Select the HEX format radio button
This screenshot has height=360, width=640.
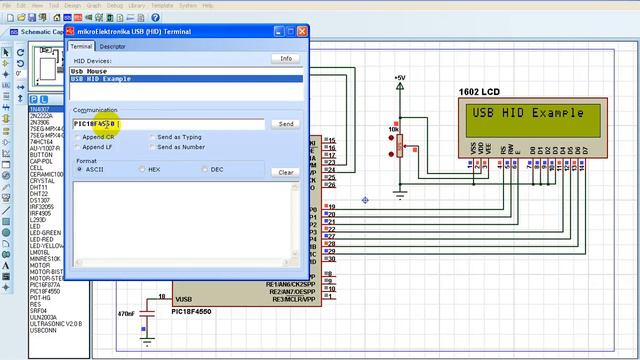[142, 169]
